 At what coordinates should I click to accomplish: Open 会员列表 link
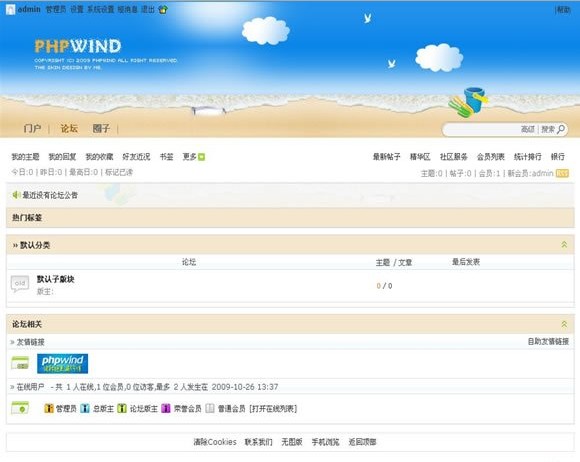coord(490,157)
